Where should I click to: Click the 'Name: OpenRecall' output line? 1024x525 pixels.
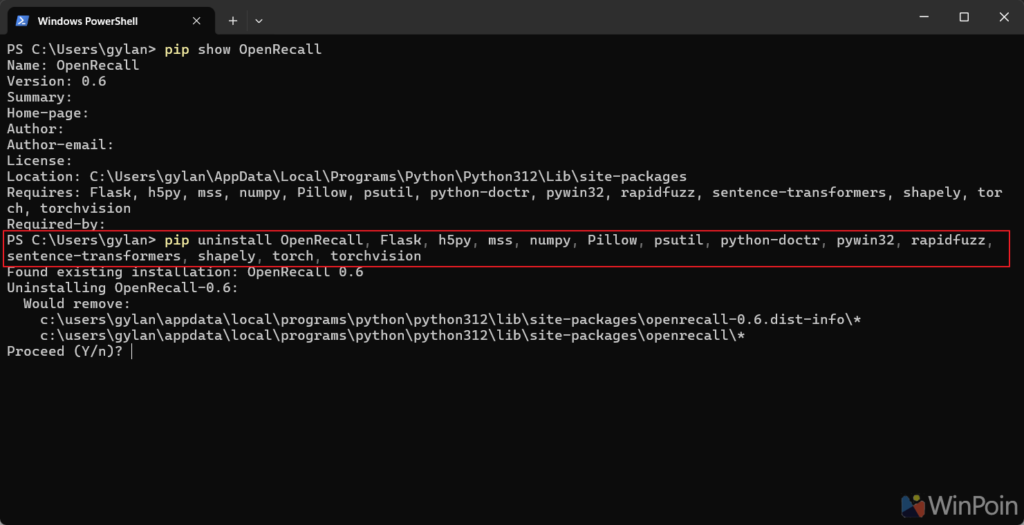[73, 65]
